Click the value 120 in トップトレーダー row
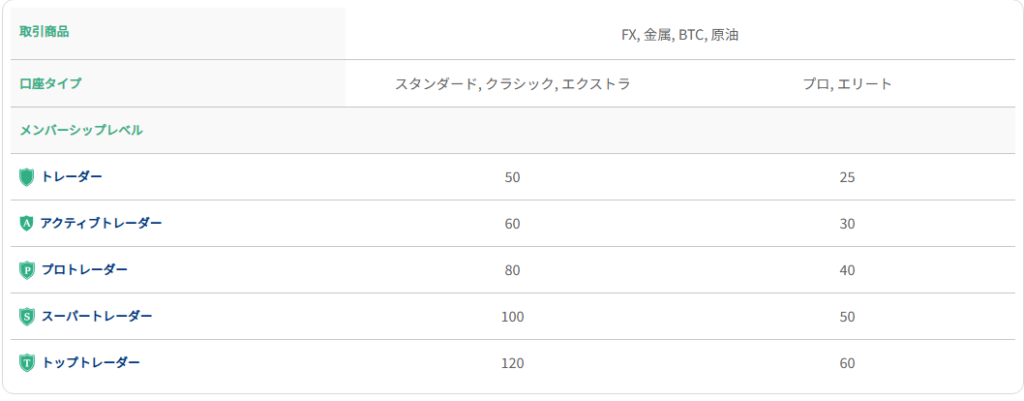Viewport: 1024px width, 401px height. coord(513,363)
